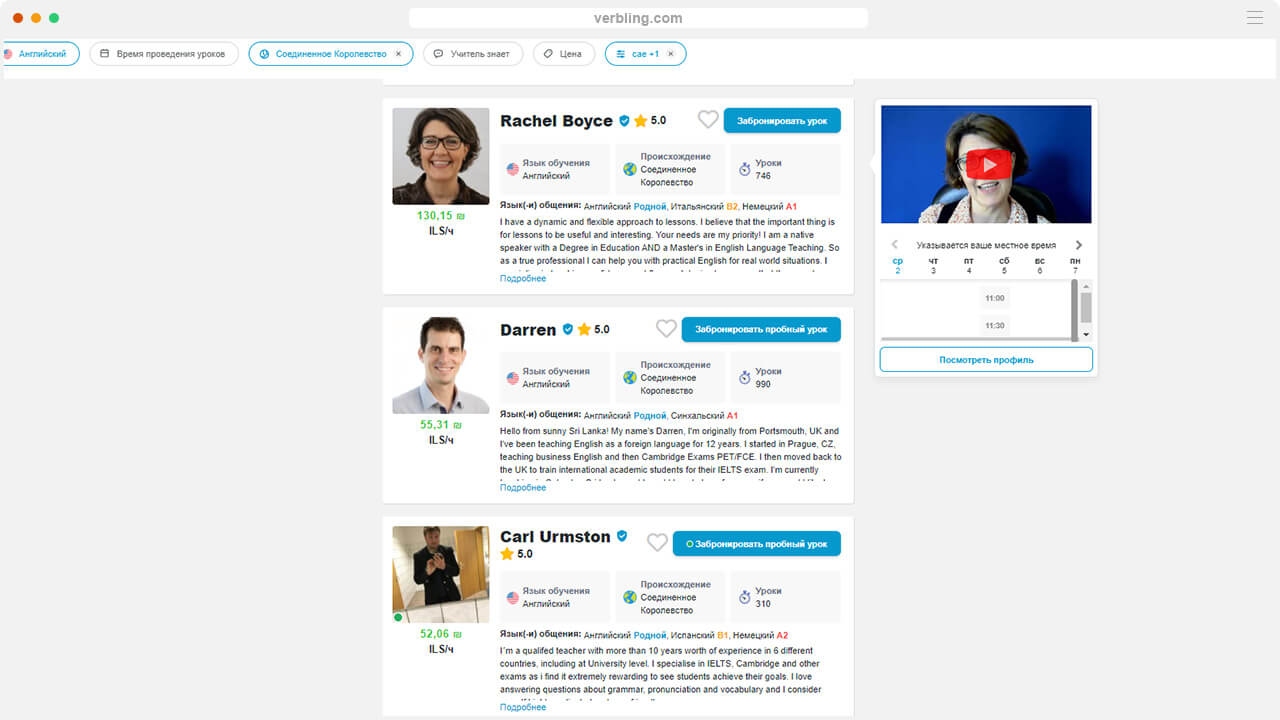
Task: Toggle the heart icon next to Darren
Action: (666, 329)
